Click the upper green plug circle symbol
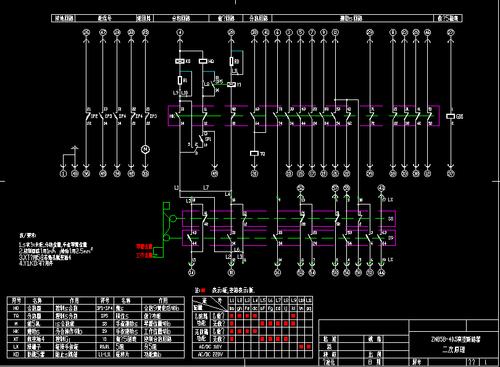This screenshot has width=500, height=367. tap(173, 219)
